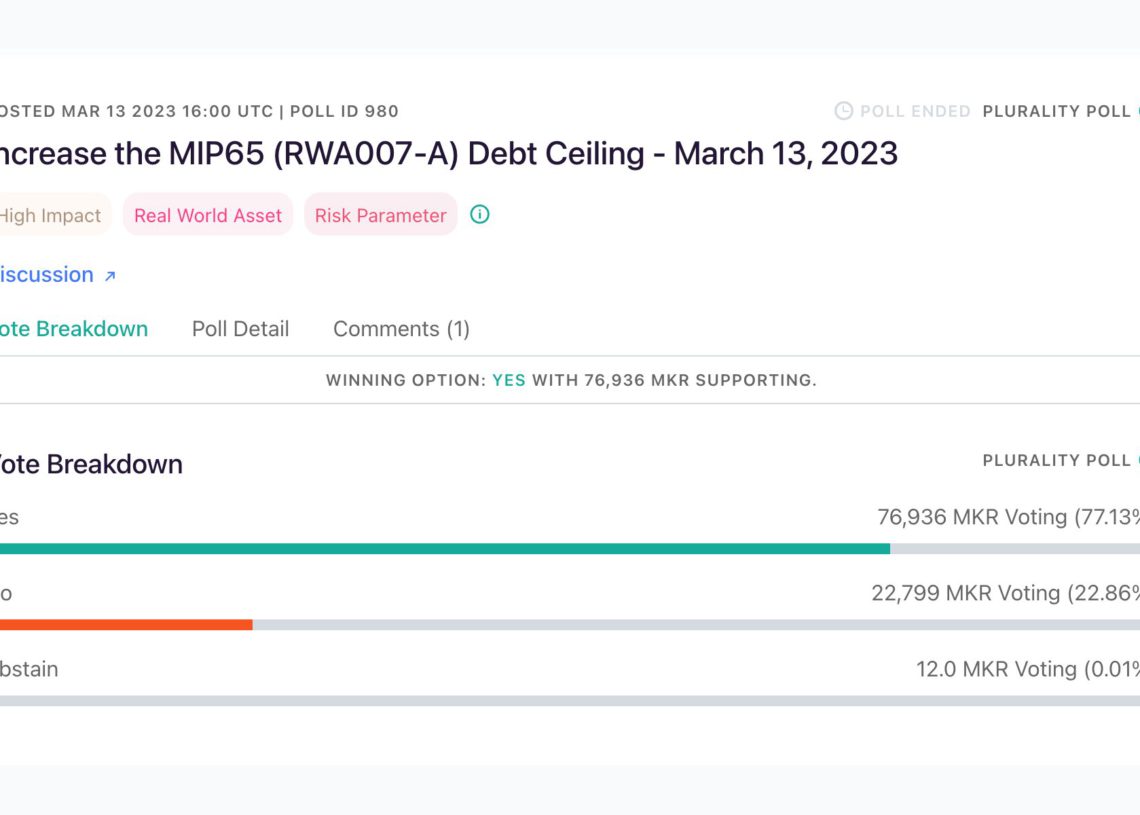This screenshot has width=1140, height=815.
Task: Click the poll title about MIP65 Debt Ceiling
Action: [447, 154]
